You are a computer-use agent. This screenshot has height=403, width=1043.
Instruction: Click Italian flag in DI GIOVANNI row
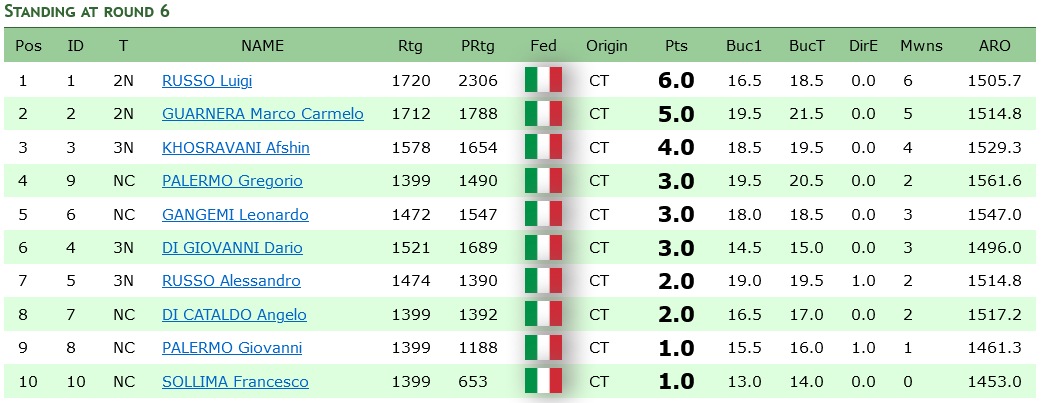(543, 247)
